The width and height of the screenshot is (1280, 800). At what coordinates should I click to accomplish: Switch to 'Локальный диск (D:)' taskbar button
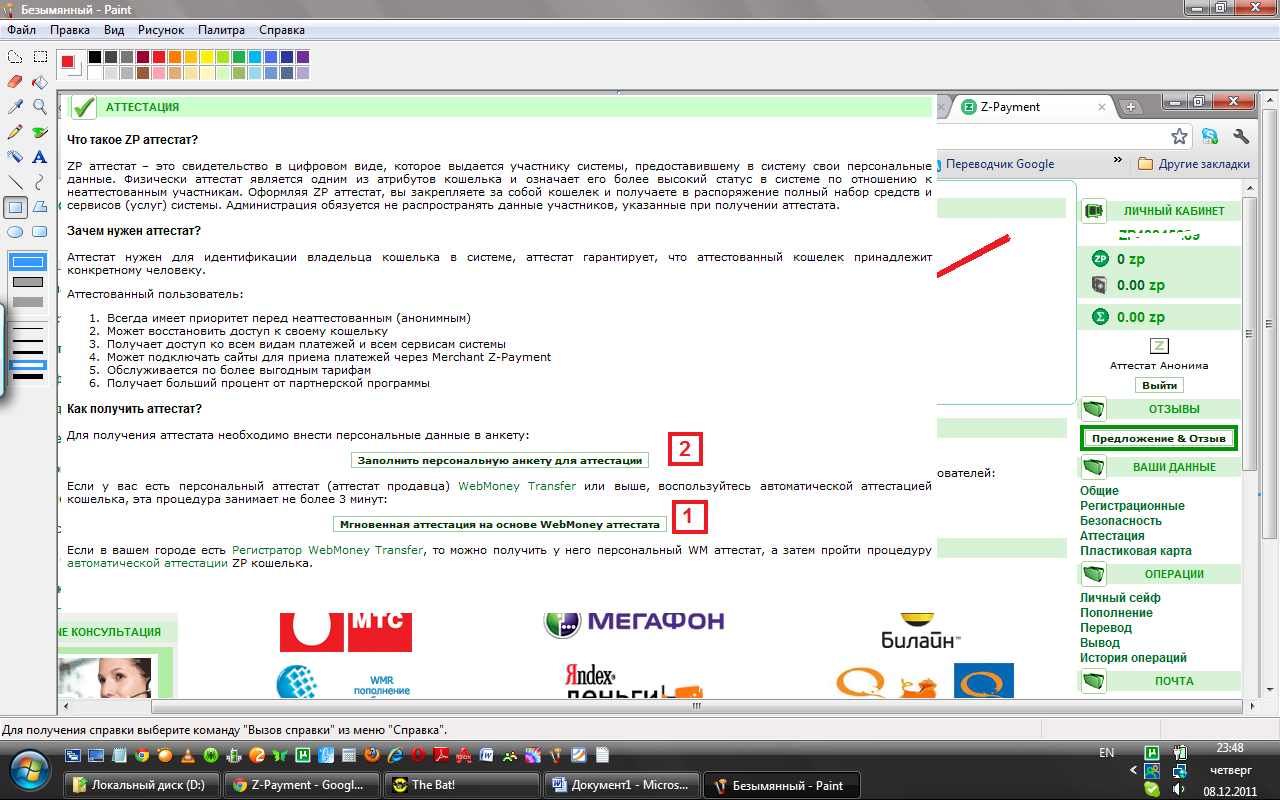[x=141, y=785]
